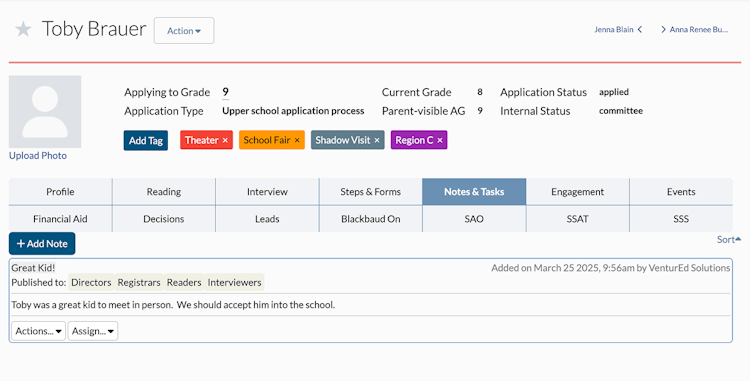This screenshot has width=750, height=381.
Task: Click the Add Note button
Action: click(42, 243)
